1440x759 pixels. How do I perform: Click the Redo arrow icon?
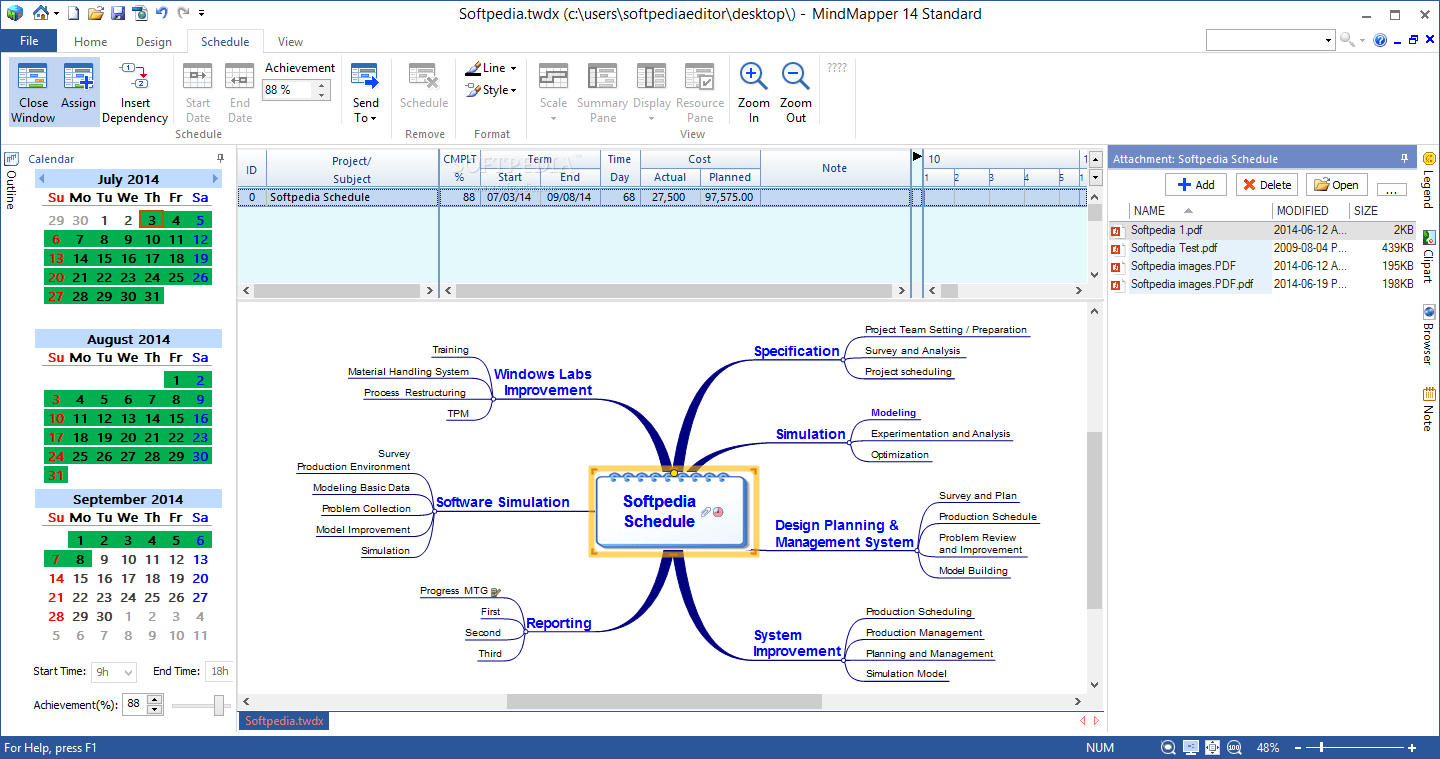(183, 13)
